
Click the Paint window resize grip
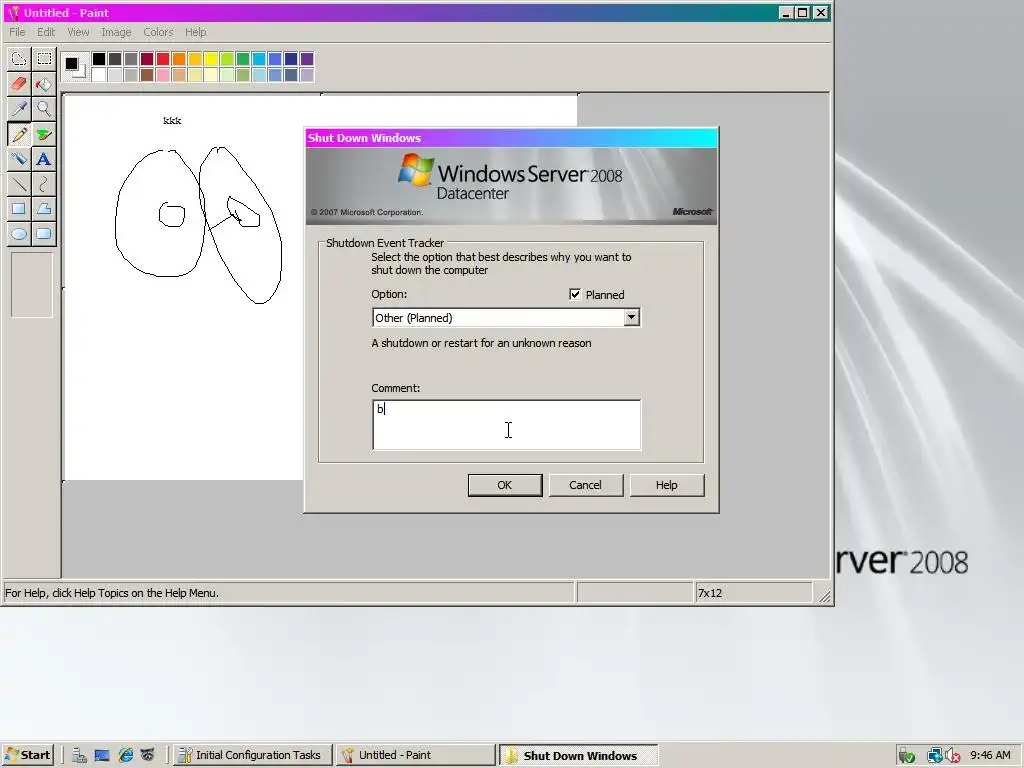(825, 596)
